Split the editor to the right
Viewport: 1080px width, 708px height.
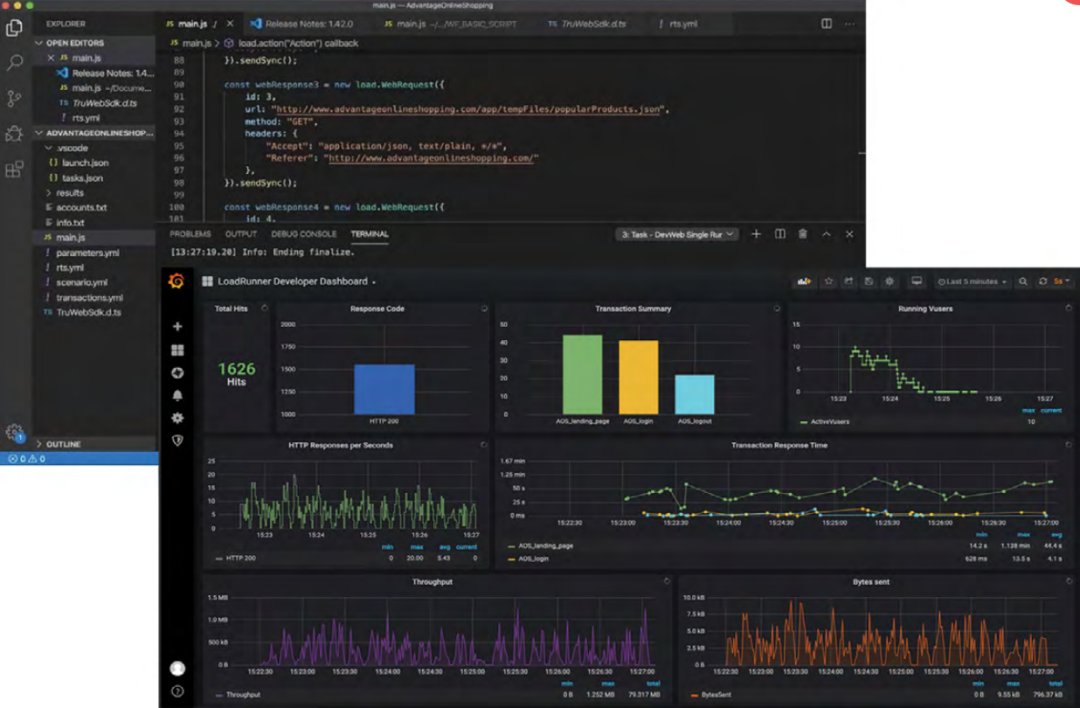pos(826,23)
